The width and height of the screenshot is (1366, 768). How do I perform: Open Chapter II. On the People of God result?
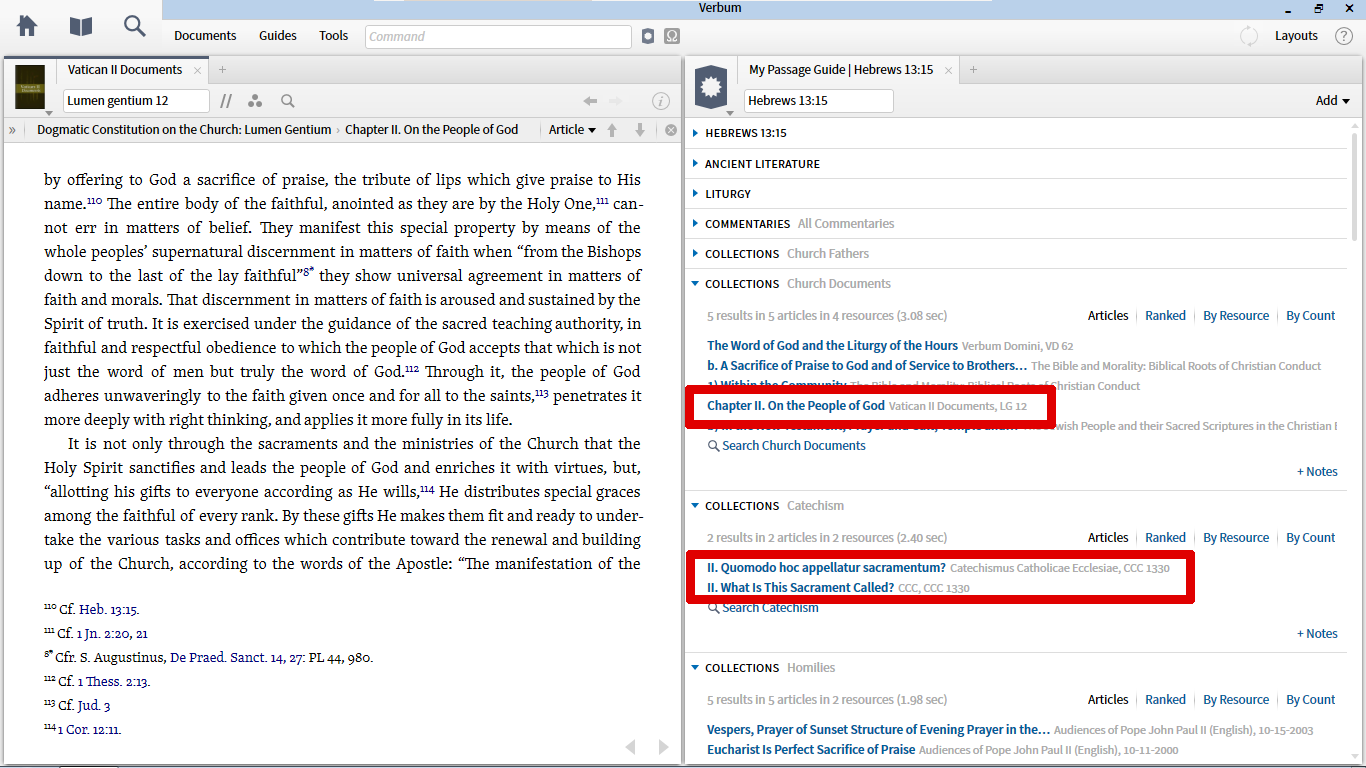pos(796,406)
